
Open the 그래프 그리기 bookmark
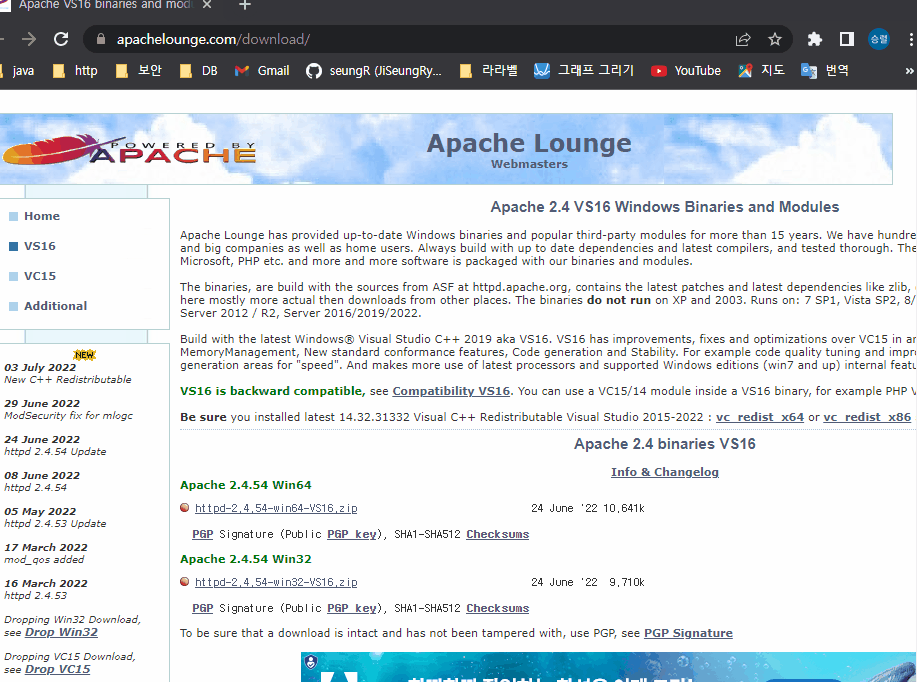(x=584, y=71)
